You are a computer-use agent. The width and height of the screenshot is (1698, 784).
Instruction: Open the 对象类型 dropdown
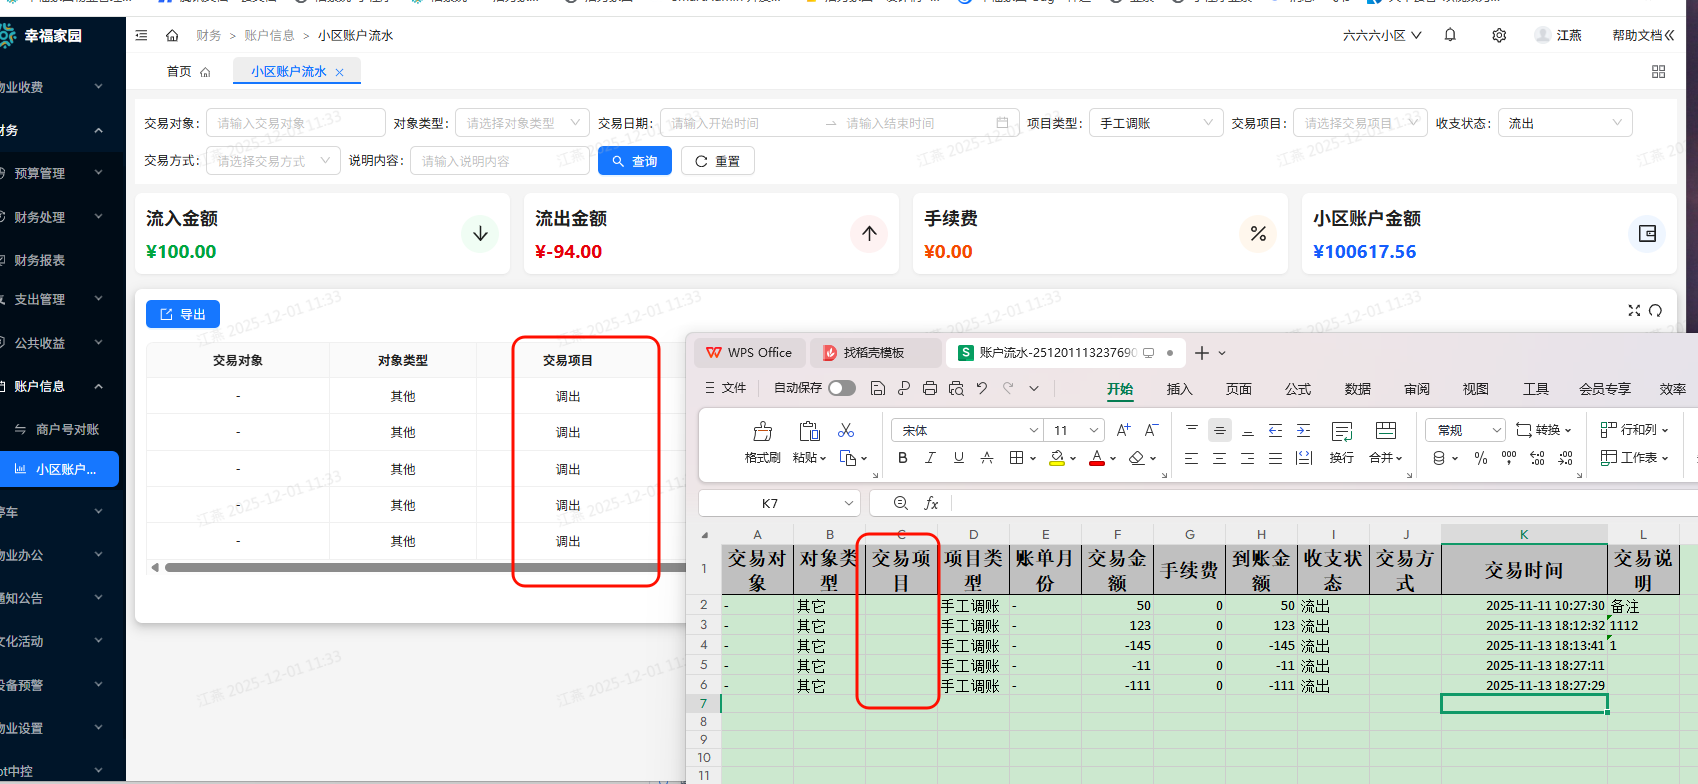point(522,123)
